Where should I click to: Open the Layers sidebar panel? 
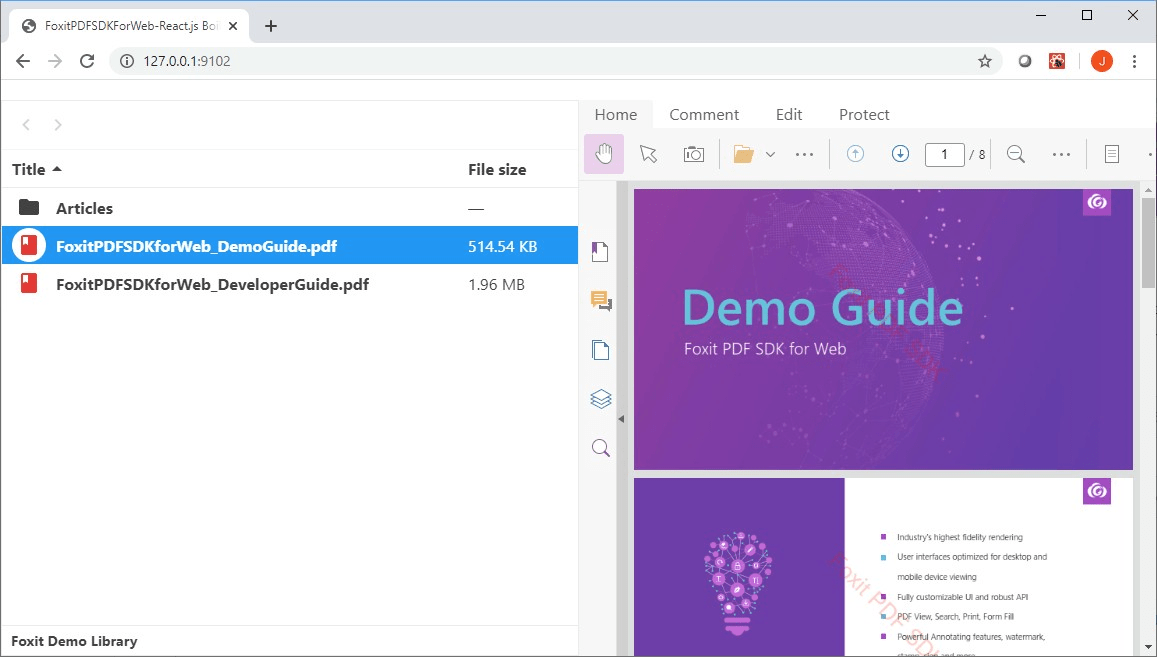tap(601, 399)
